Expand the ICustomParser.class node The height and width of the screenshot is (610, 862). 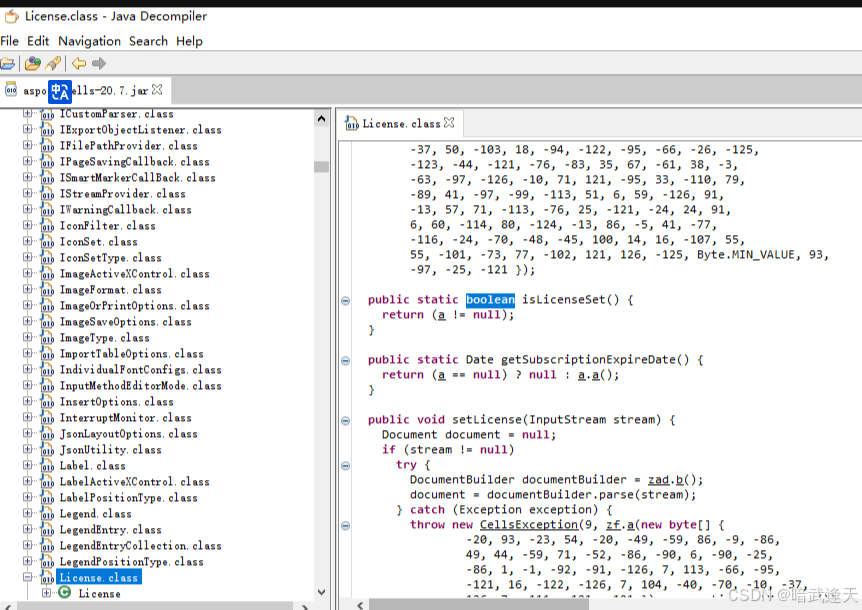[27, 113]
